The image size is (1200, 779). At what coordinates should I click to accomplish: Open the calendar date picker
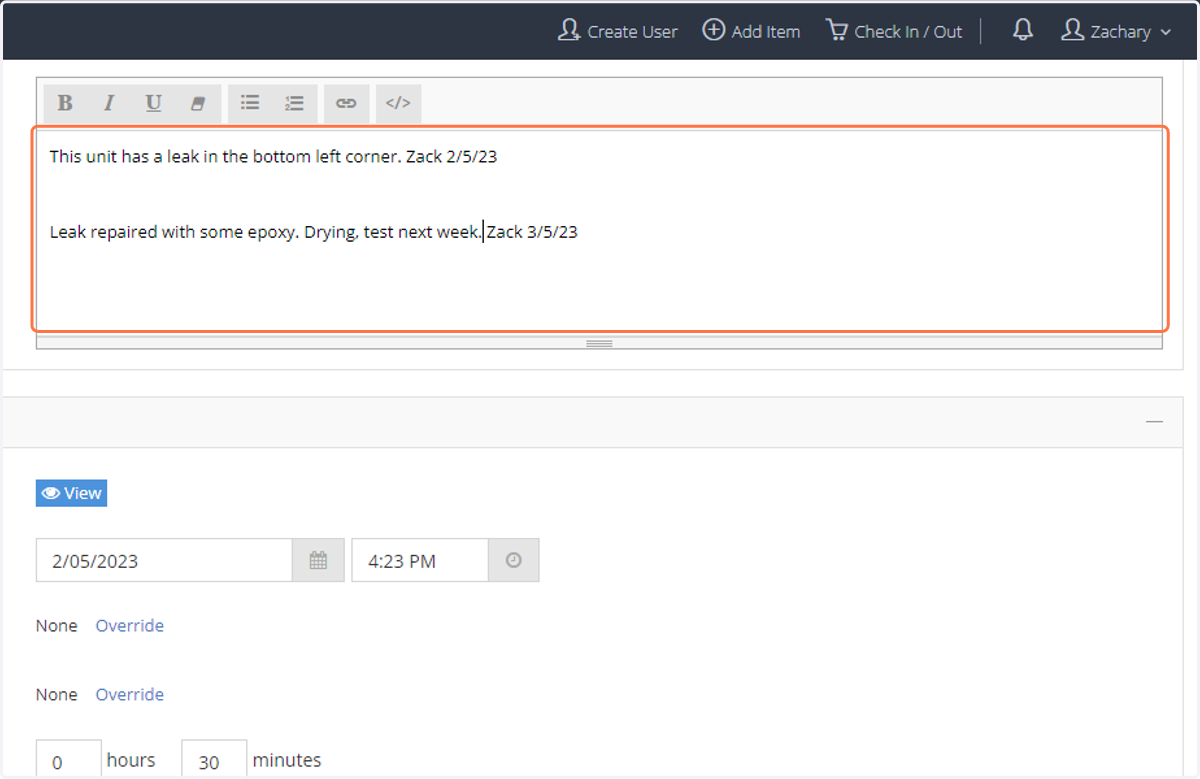[318, 561]
